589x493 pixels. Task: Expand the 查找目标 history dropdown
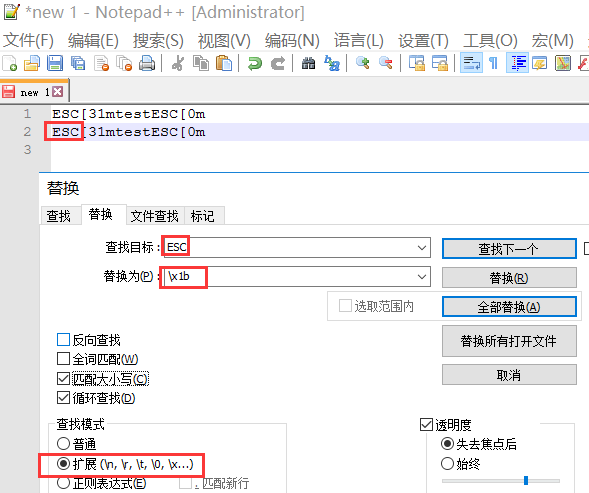(x=422, y=248)
